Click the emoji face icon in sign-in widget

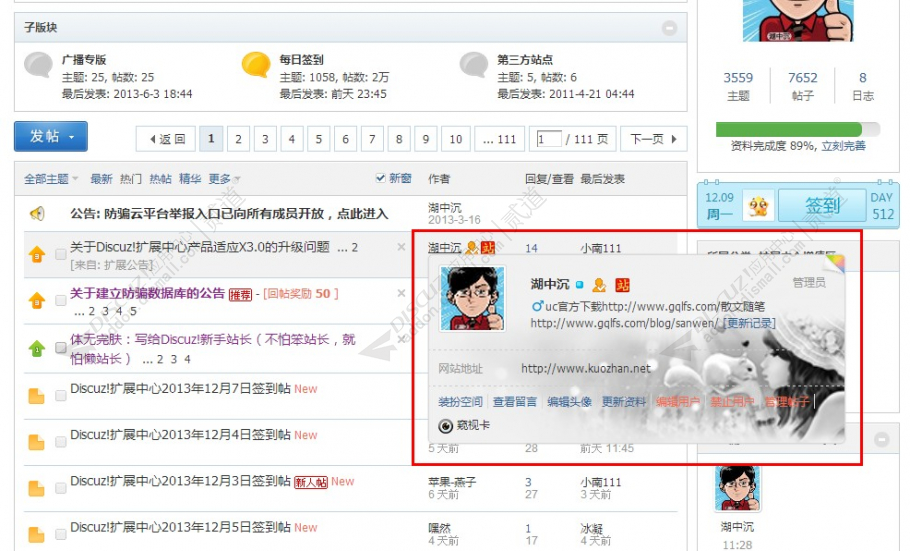click(759, 206)
